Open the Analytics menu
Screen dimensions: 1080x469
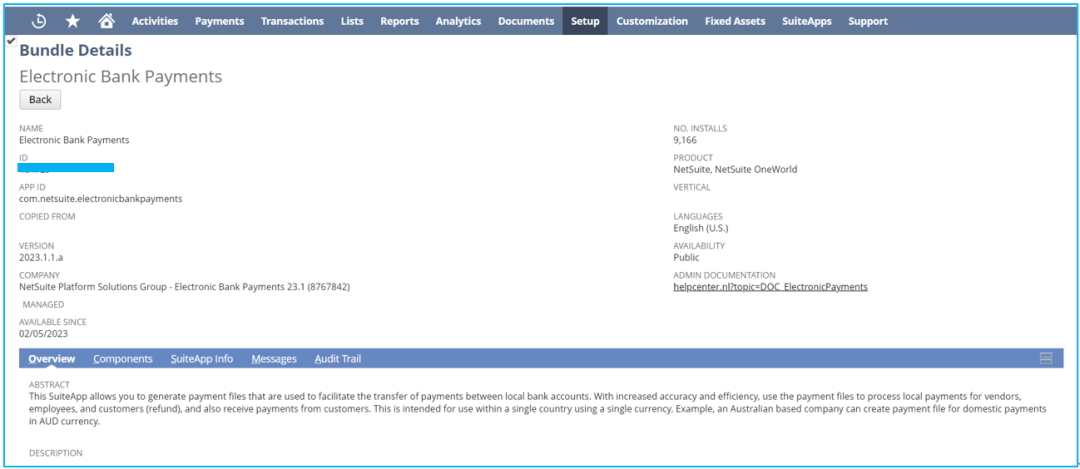coord(458,21)
